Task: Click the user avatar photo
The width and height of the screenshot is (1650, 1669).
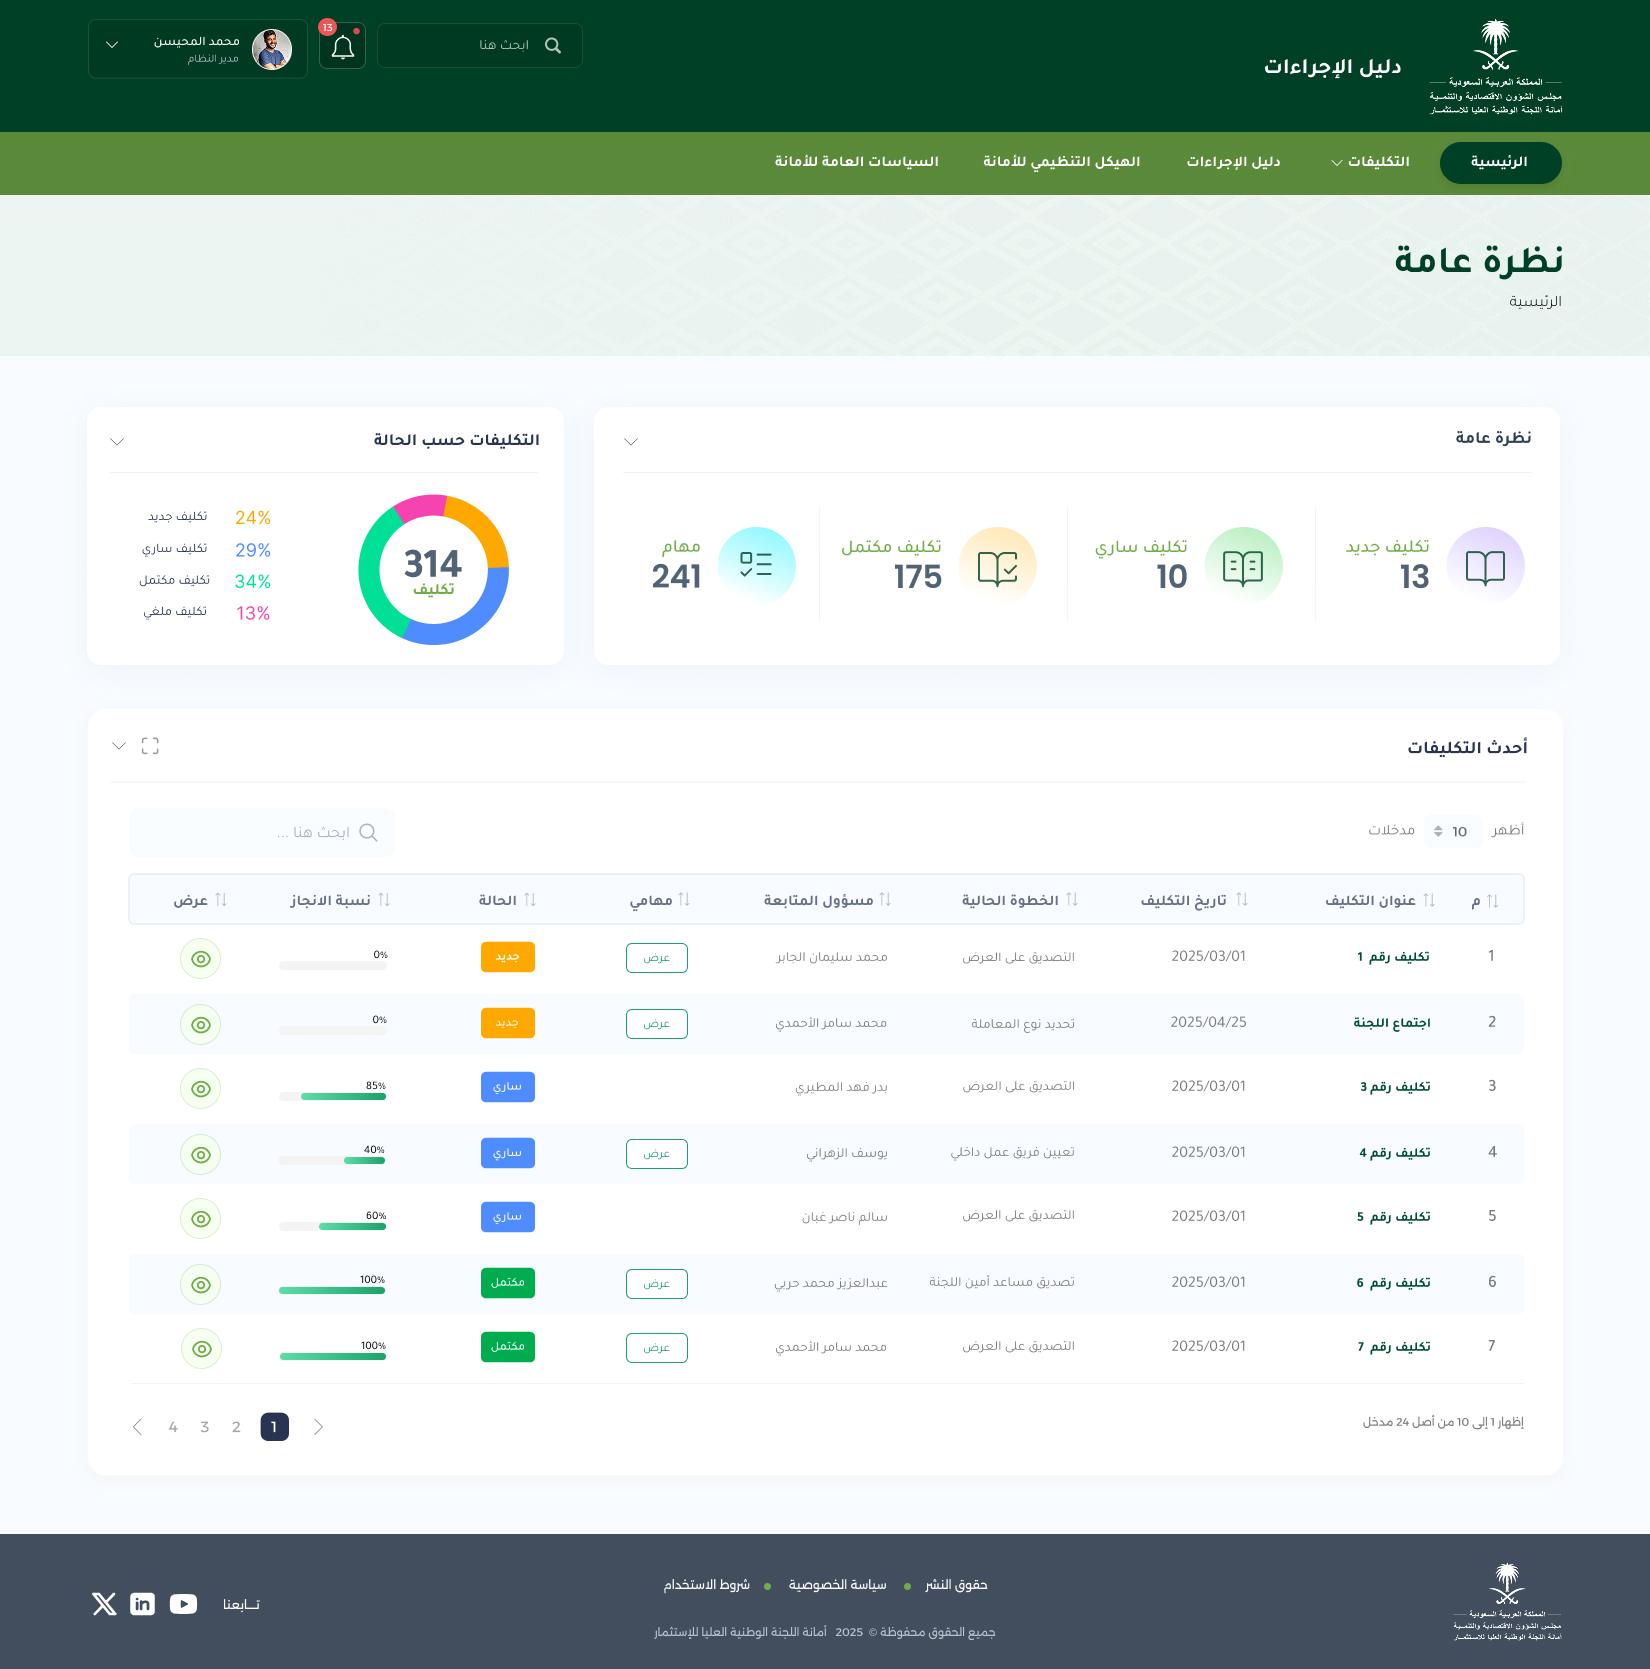Action: pyautogui.click(x=272, y=49)
